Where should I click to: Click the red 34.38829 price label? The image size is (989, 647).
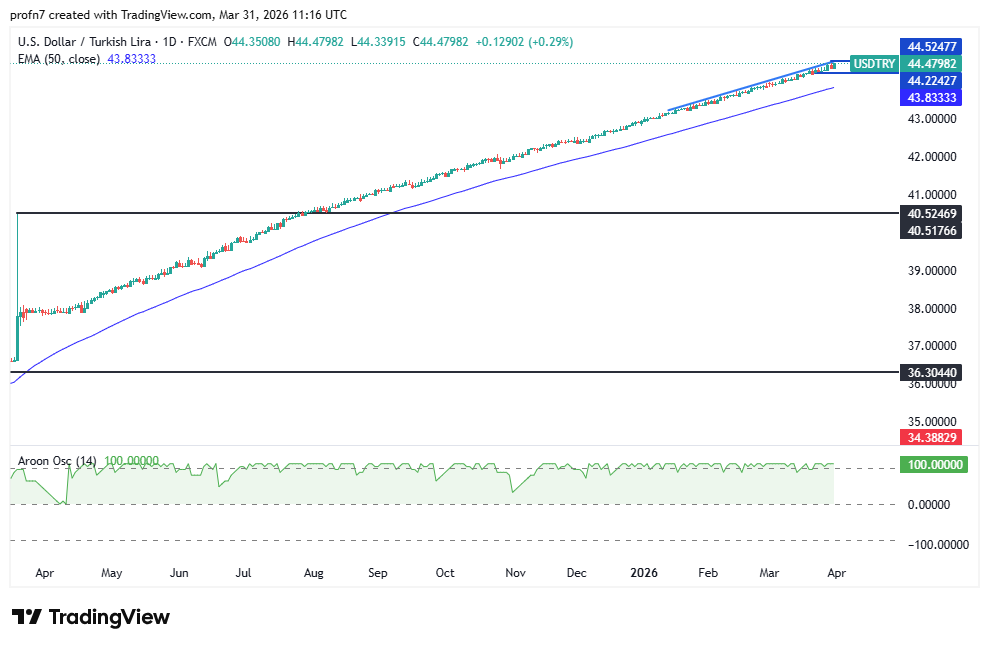[x=933, y=438]
